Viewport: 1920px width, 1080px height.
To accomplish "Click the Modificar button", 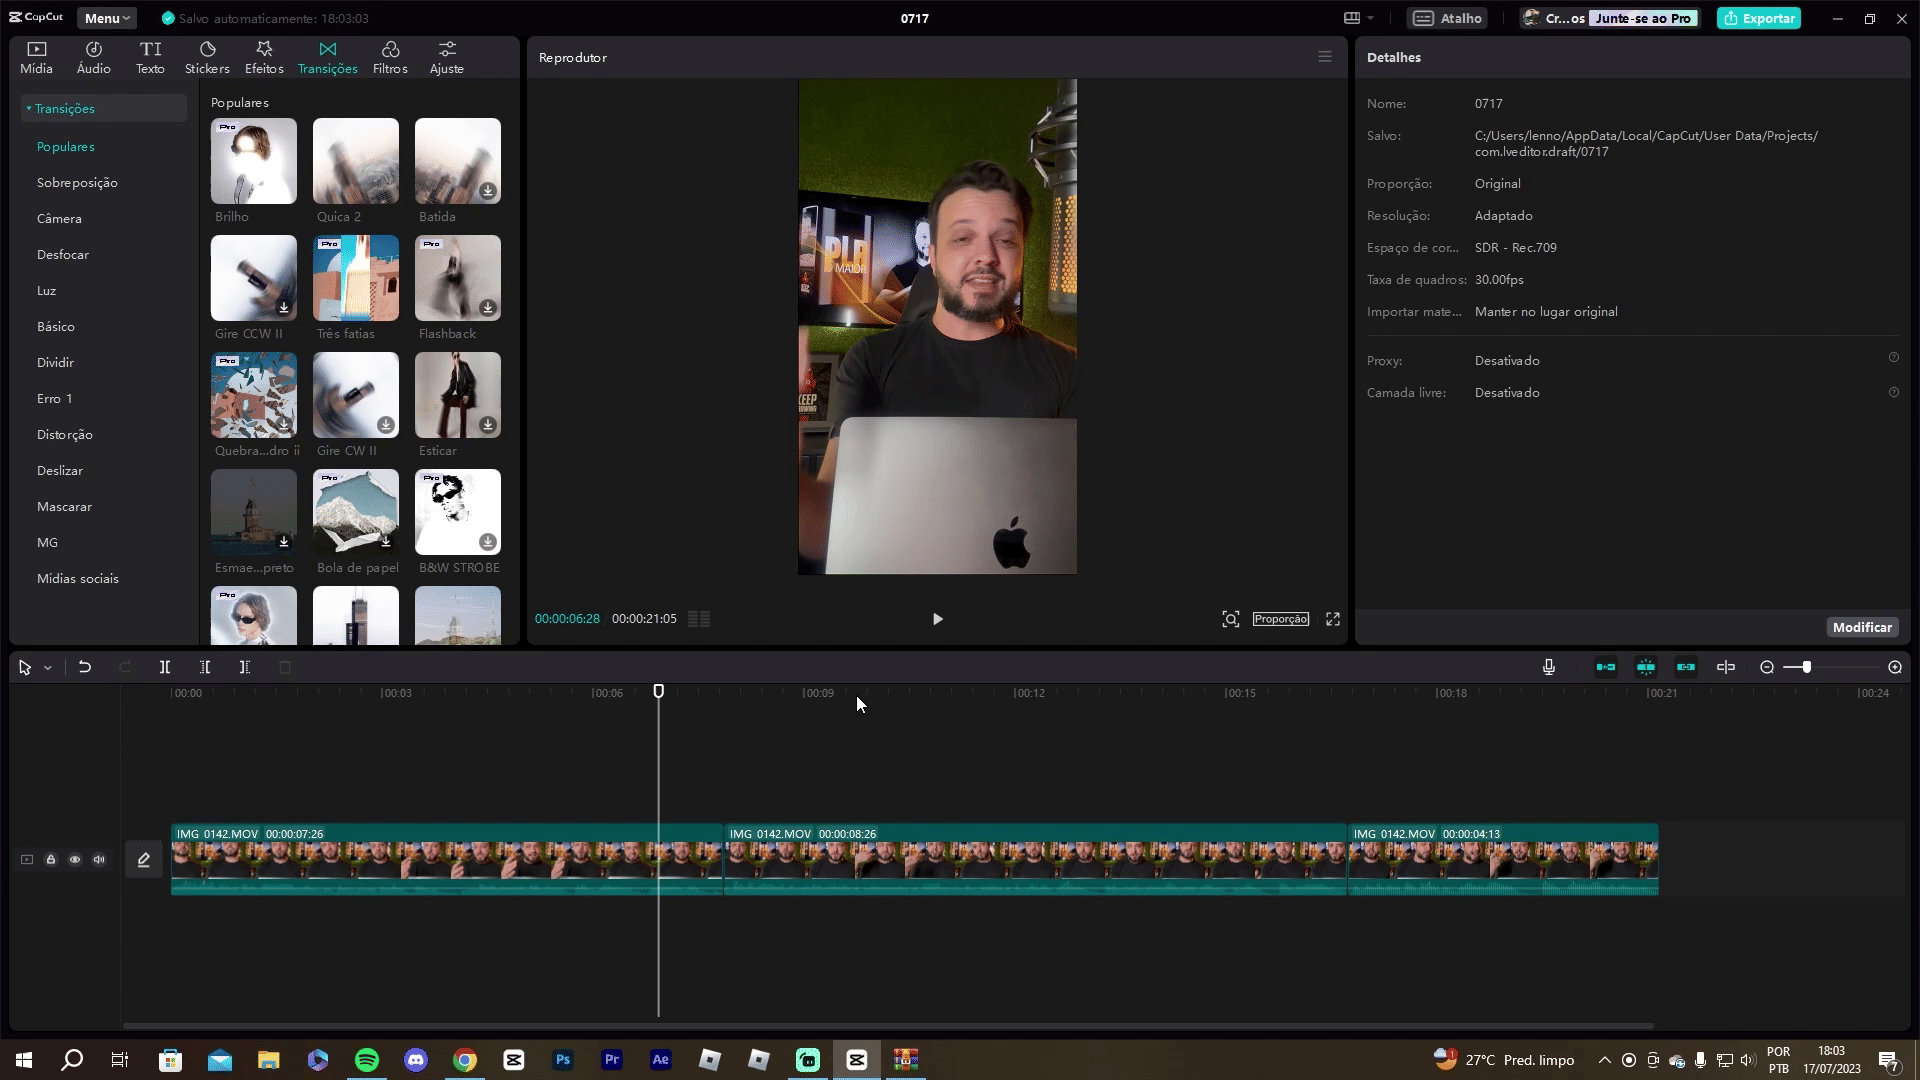I will tap(1861, 627).
